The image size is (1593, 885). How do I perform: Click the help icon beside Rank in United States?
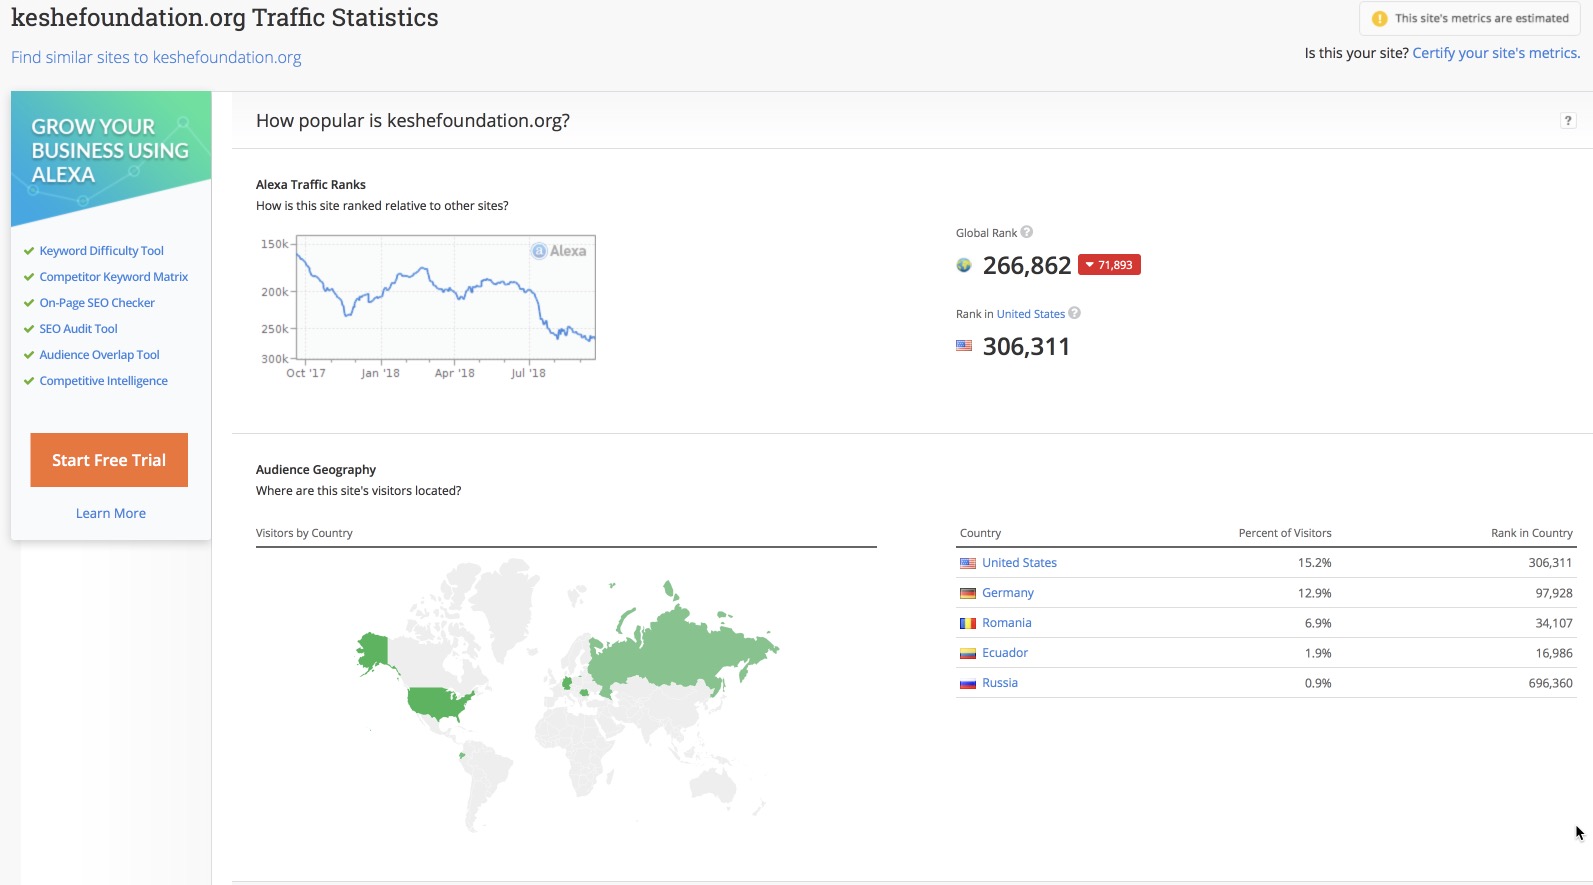(1075, 313)
